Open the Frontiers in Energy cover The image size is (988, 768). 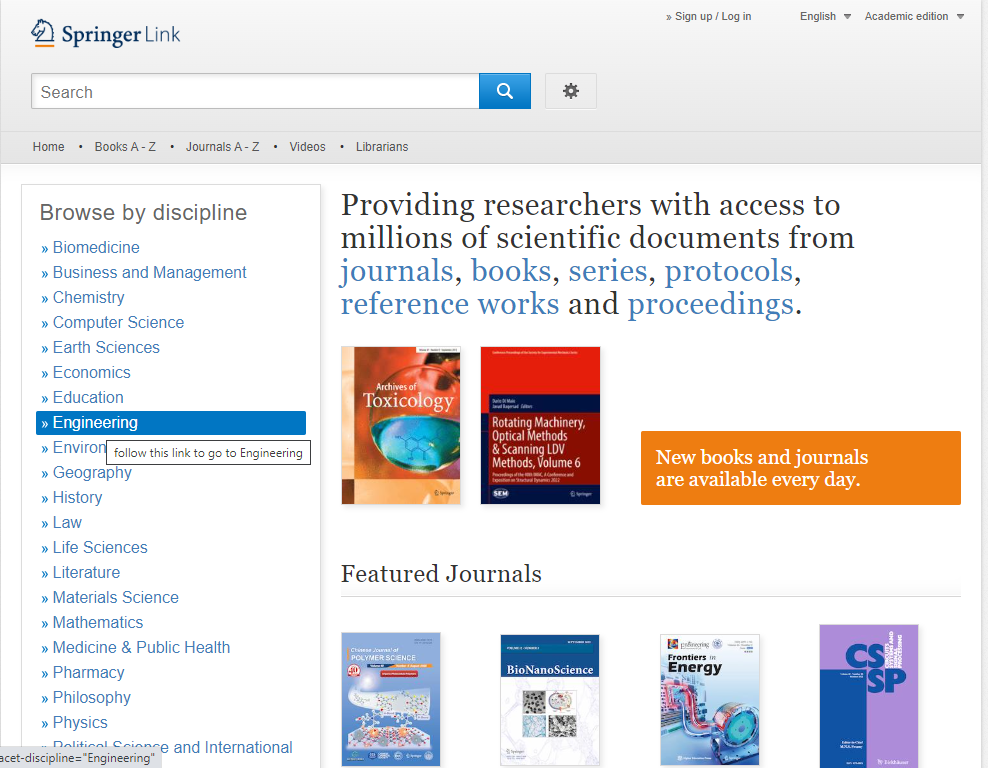click(709, 700)
